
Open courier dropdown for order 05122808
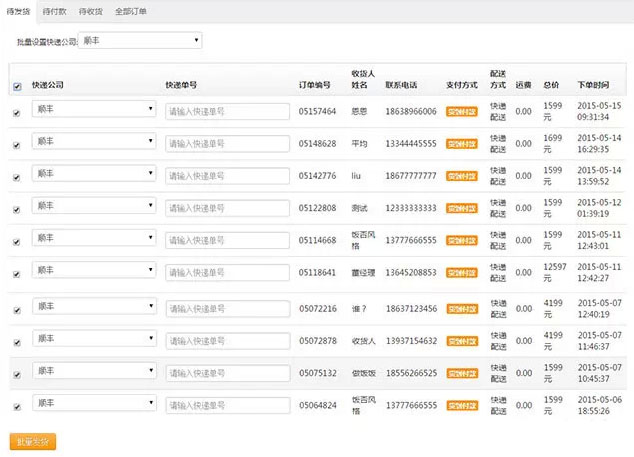[94, 208]
